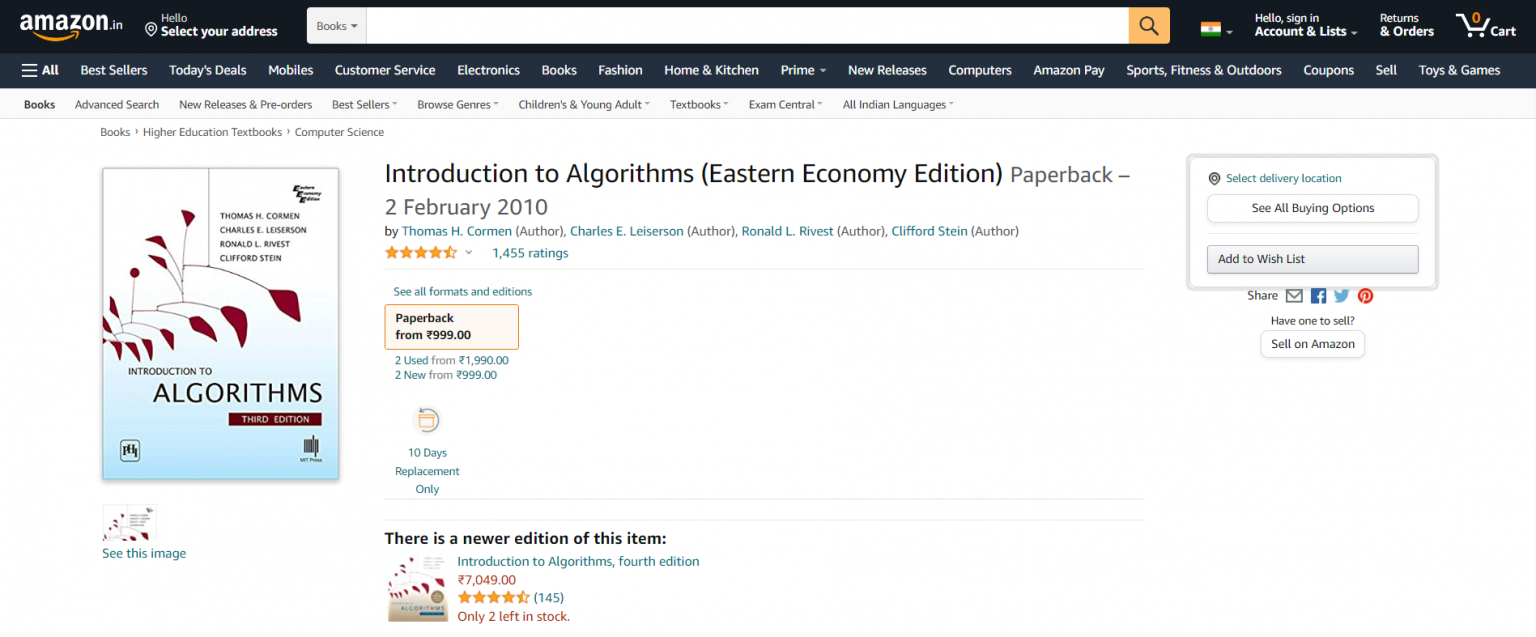Click the search magnifier button
1536x637 pixels.
pyautogui.click(x=1149, y=26)
